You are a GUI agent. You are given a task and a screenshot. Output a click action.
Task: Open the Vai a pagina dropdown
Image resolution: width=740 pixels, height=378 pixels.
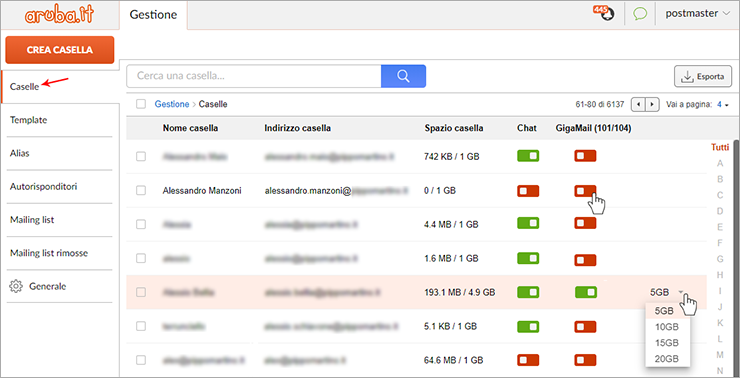click(723, 104)
